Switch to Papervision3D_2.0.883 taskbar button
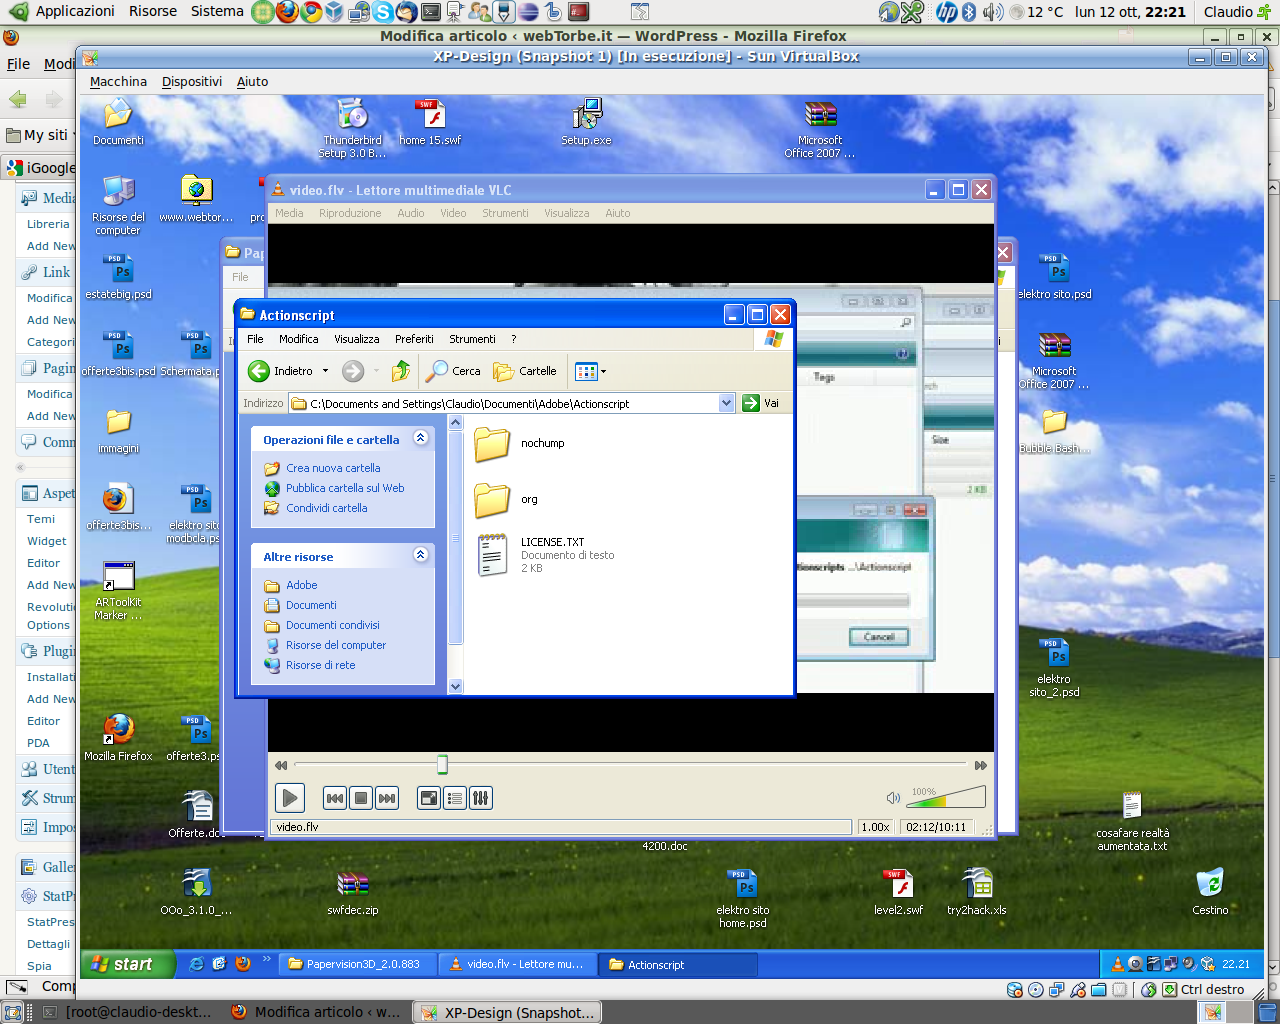 click(358, 964)
